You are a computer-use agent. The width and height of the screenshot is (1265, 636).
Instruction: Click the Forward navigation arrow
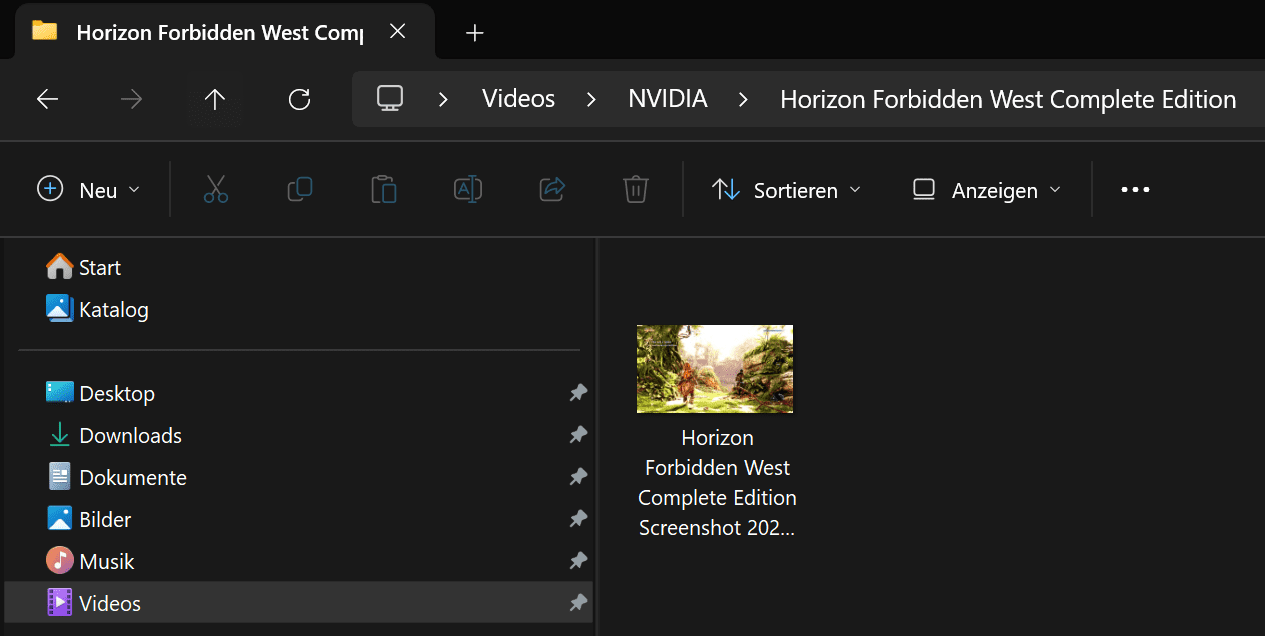point(131,99)
